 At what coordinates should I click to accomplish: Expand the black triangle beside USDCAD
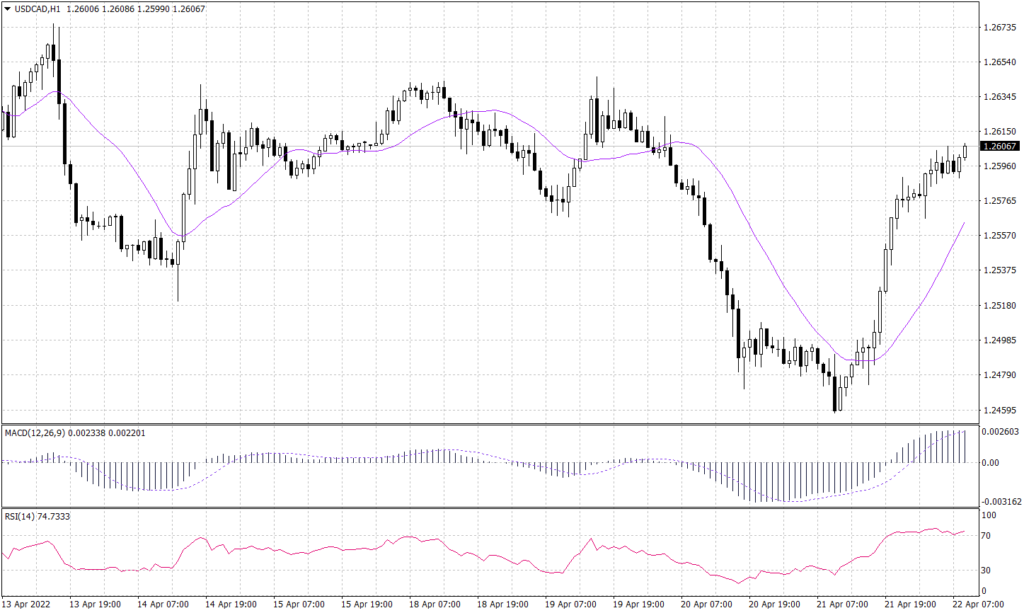(x=9, y=9)
